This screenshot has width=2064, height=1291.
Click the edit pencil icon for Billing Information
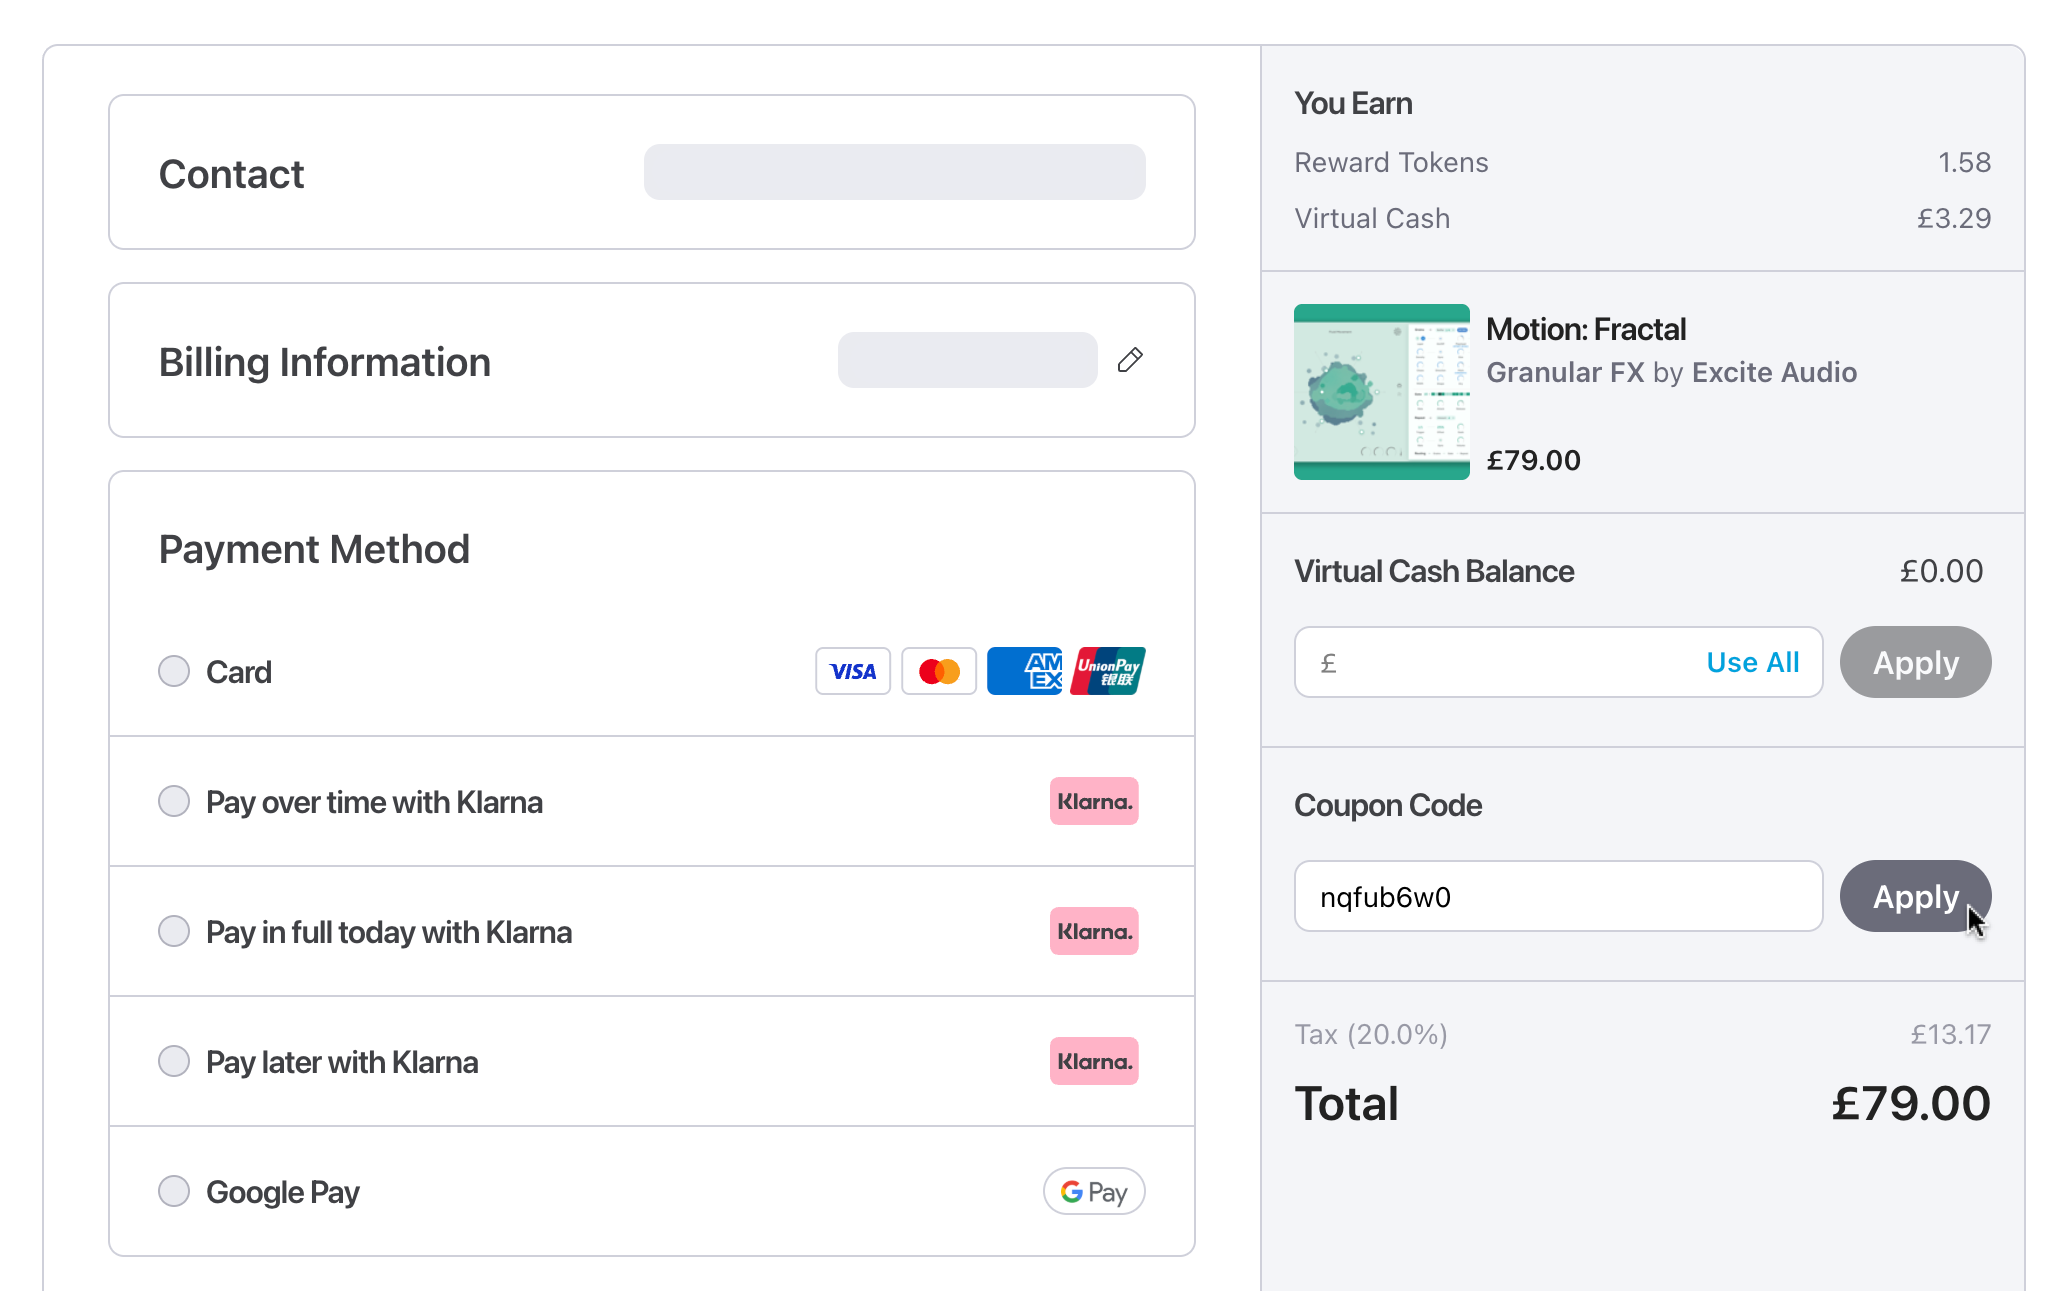(x=1130, y=360)
